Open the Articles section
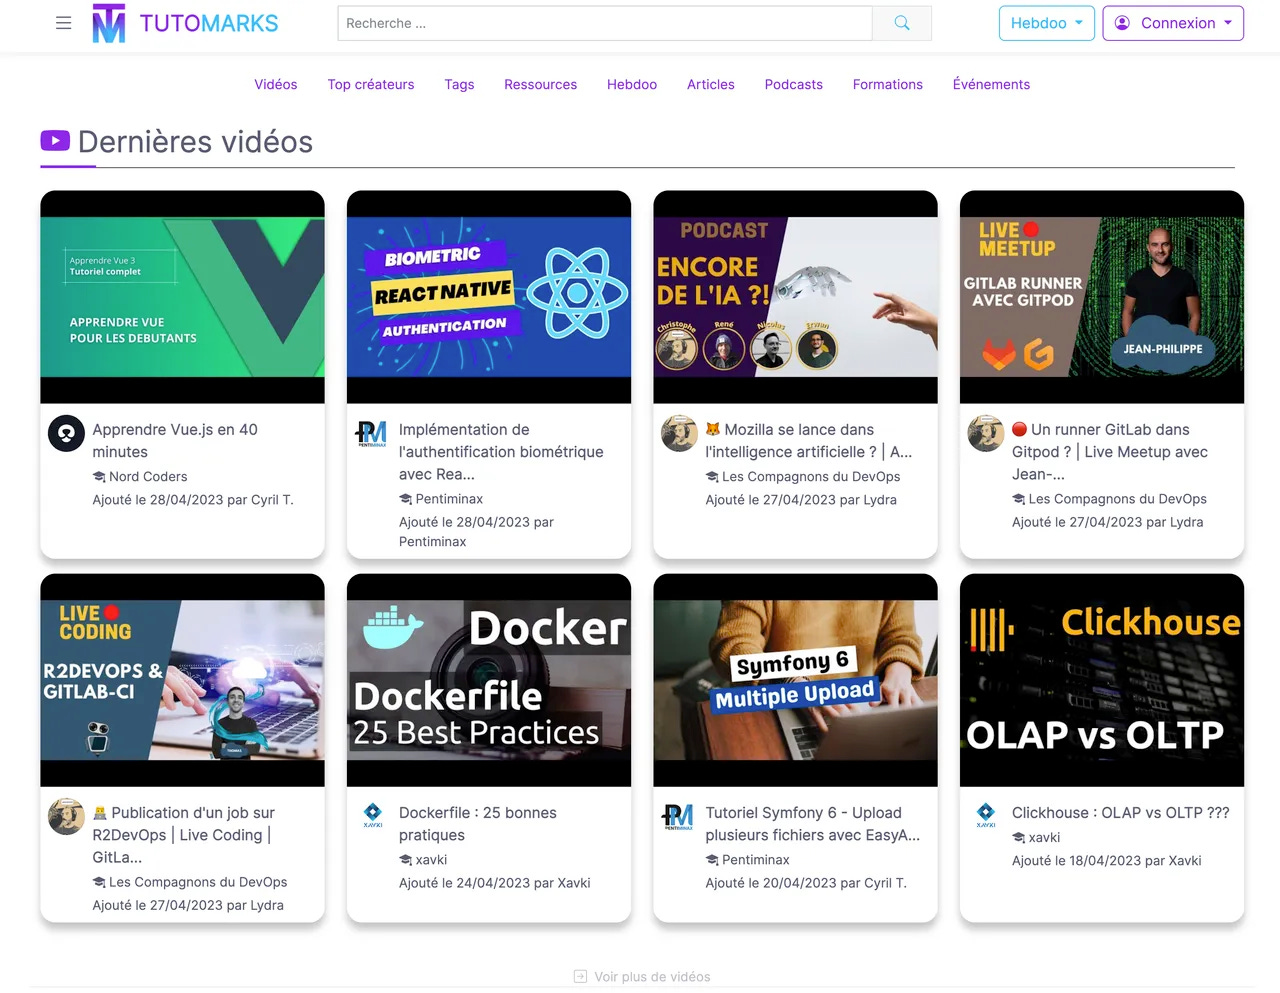1280x993 pixels. (711, 84)
